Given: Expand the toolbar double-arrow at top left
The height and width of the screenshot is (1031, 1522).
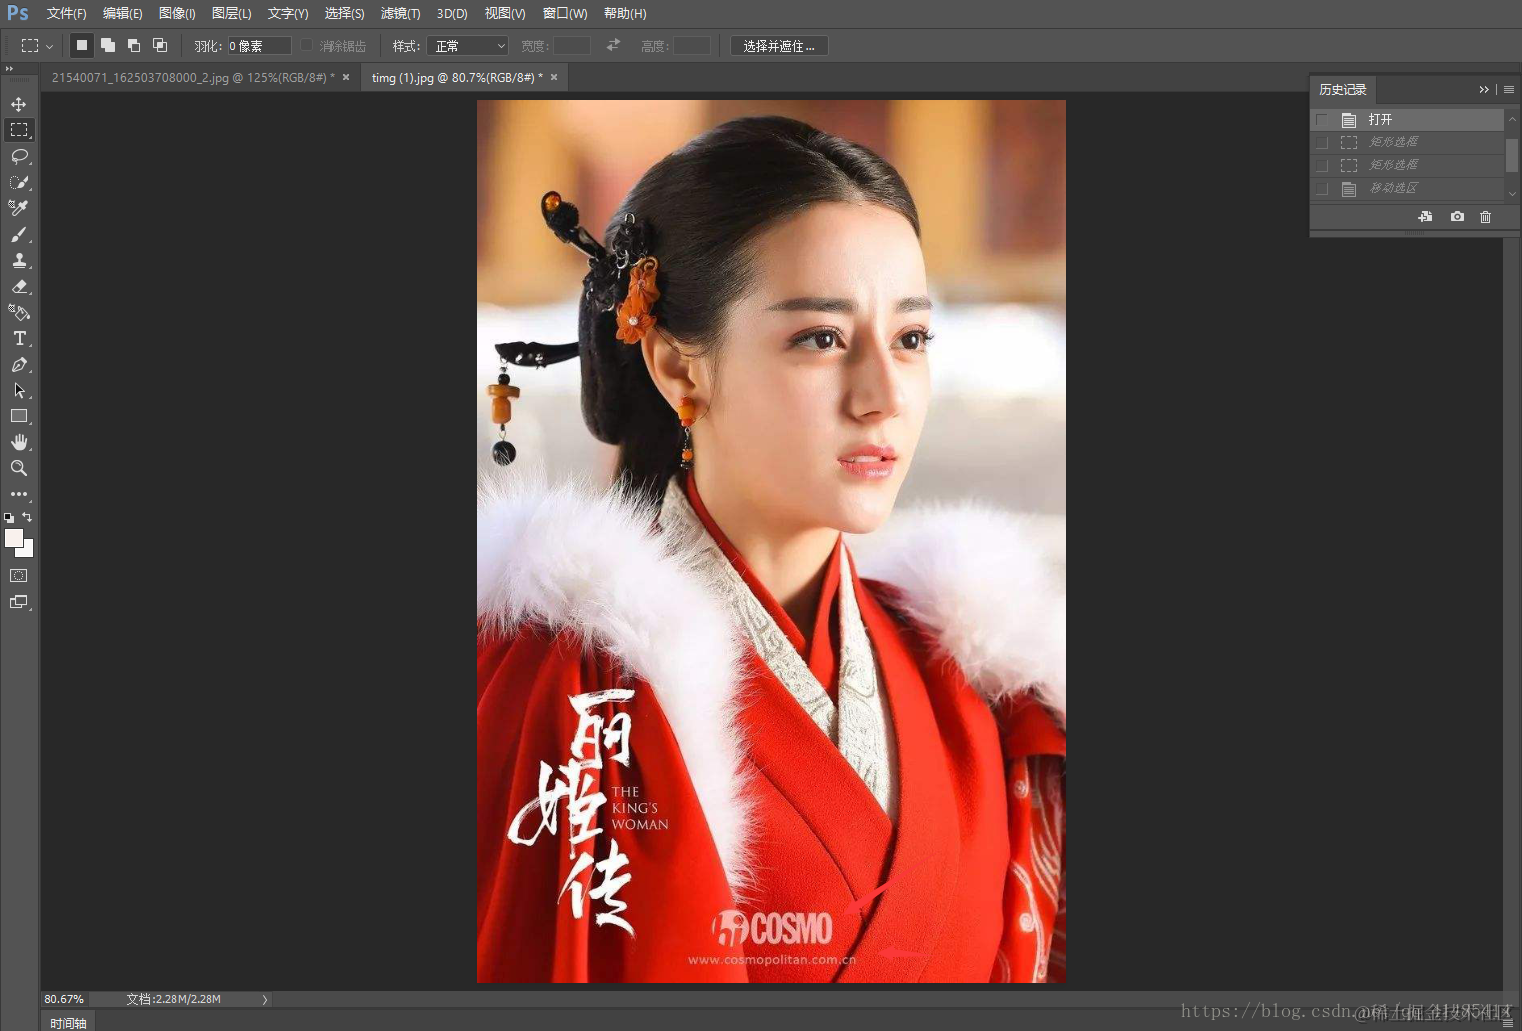Looking at the screenshot, I should pyautogui.click(x=9, y=69).
